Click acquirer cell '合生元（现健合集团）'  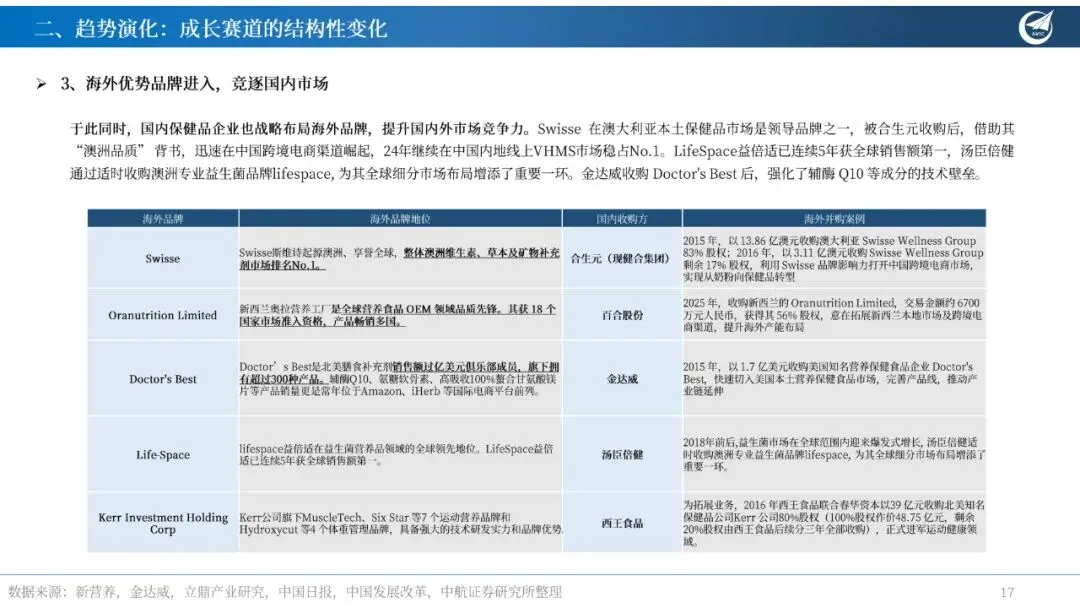(622, 258)
